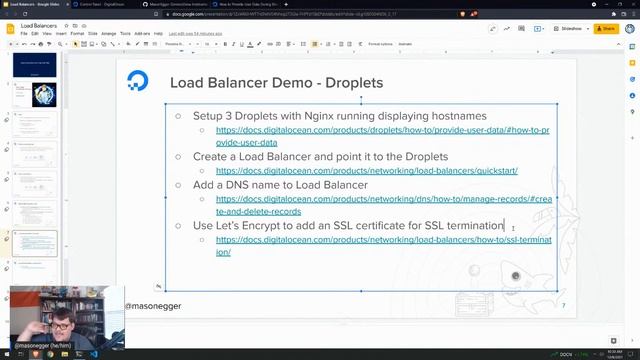Viewport: 640px width, 360px height.
Task: Open the load-balancers quickstart link
Action: pos(367,171)
